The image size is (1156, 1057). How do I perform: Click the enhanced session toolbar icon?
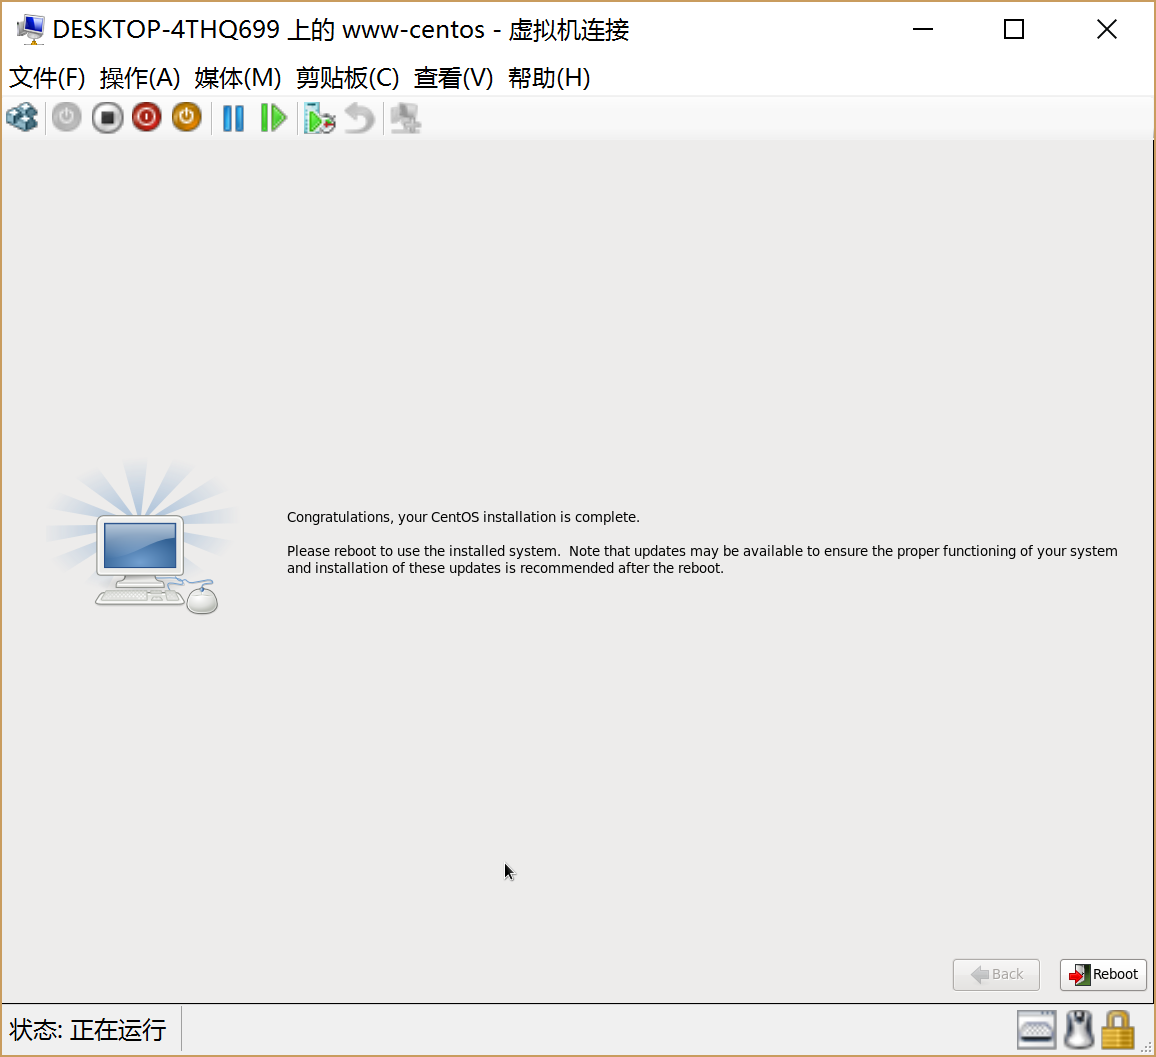405,118
